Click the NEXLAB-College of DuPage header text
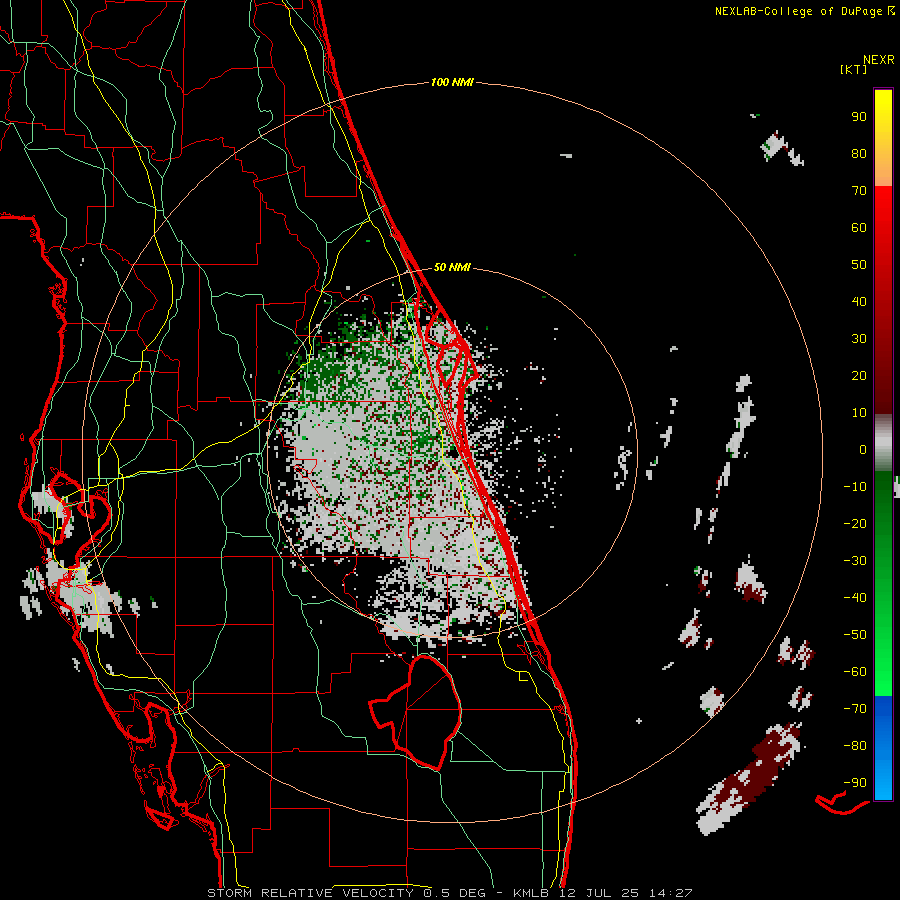This screenshot has width=900, height=900. [798, 11]
